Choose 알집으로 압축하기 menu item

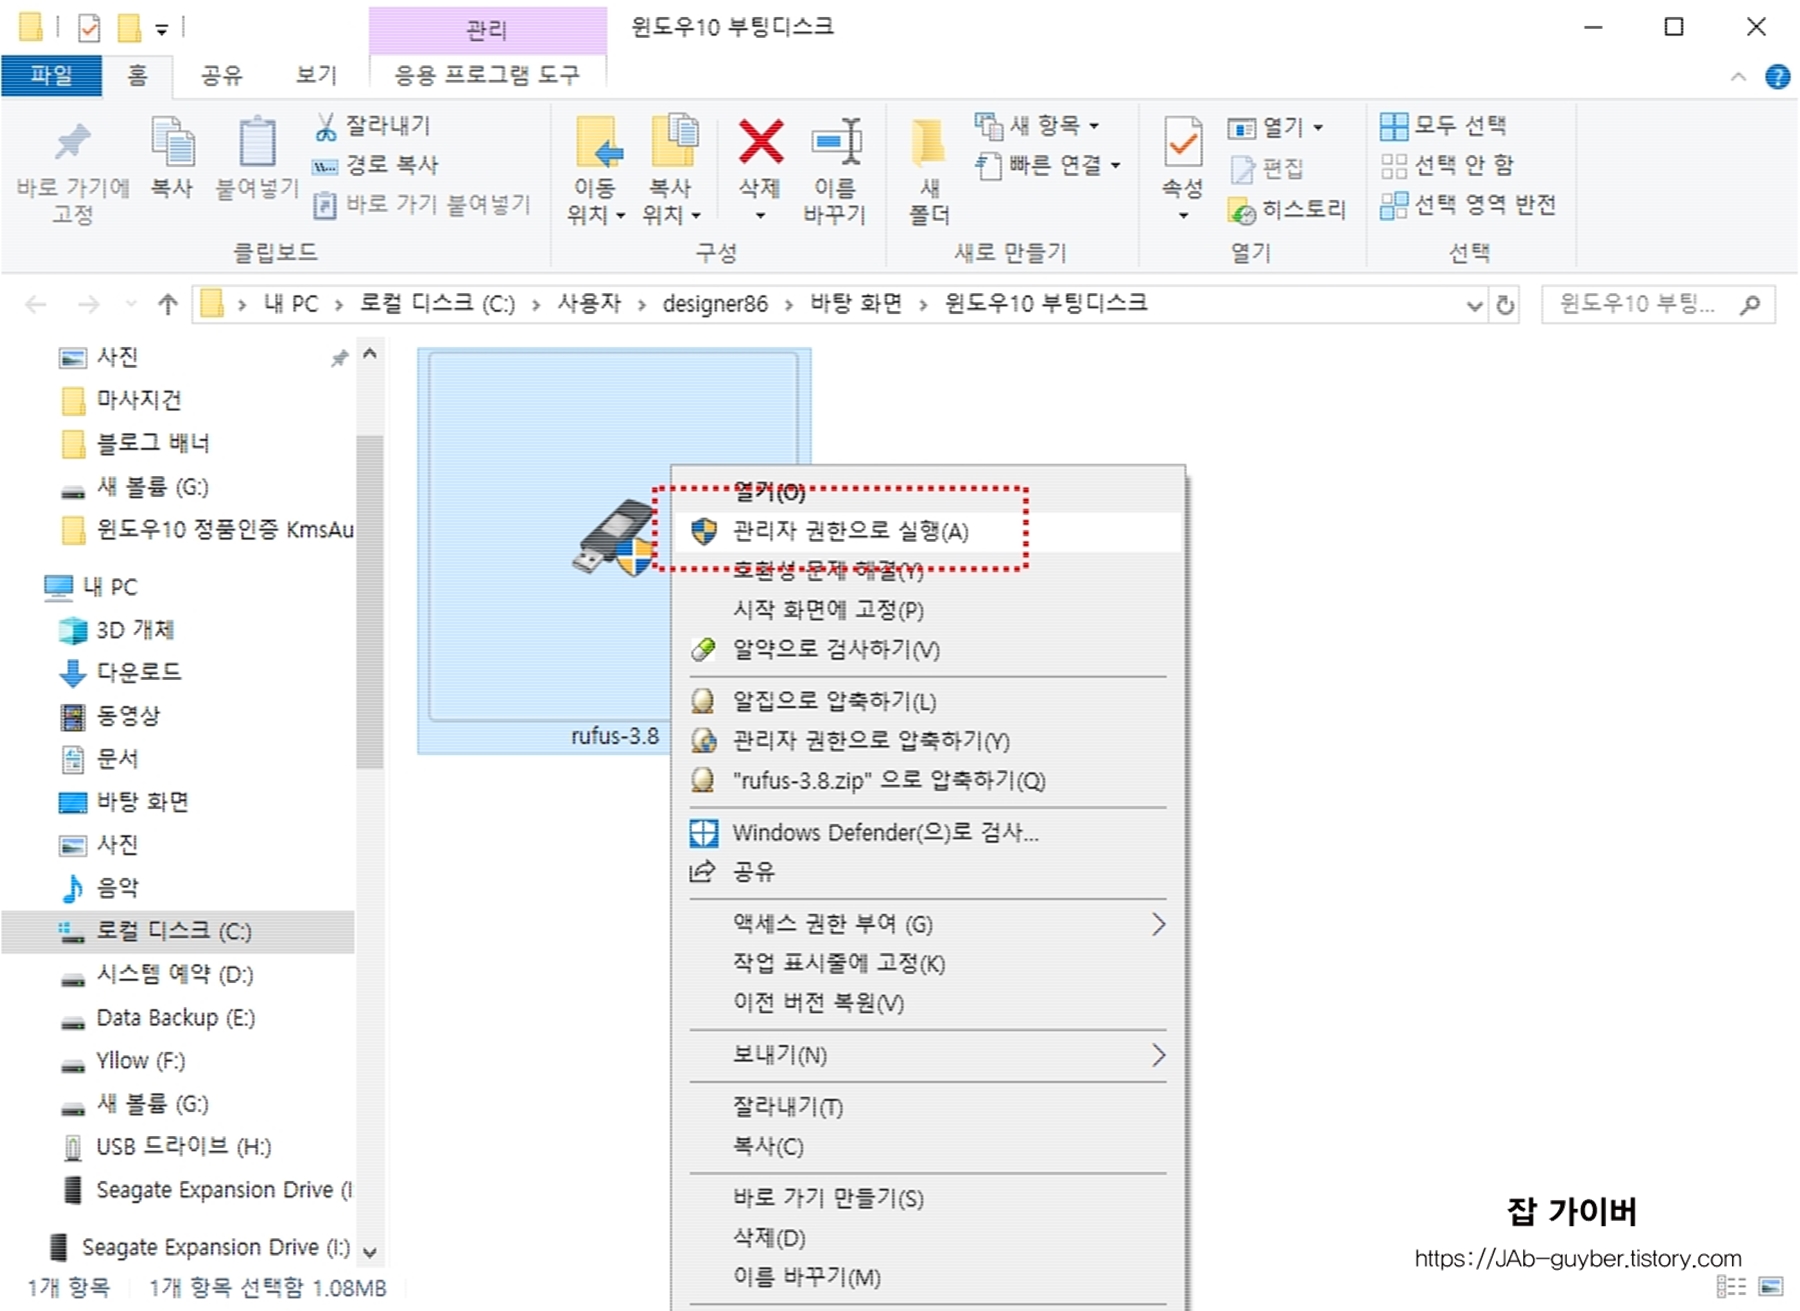(x=928, y=702)
